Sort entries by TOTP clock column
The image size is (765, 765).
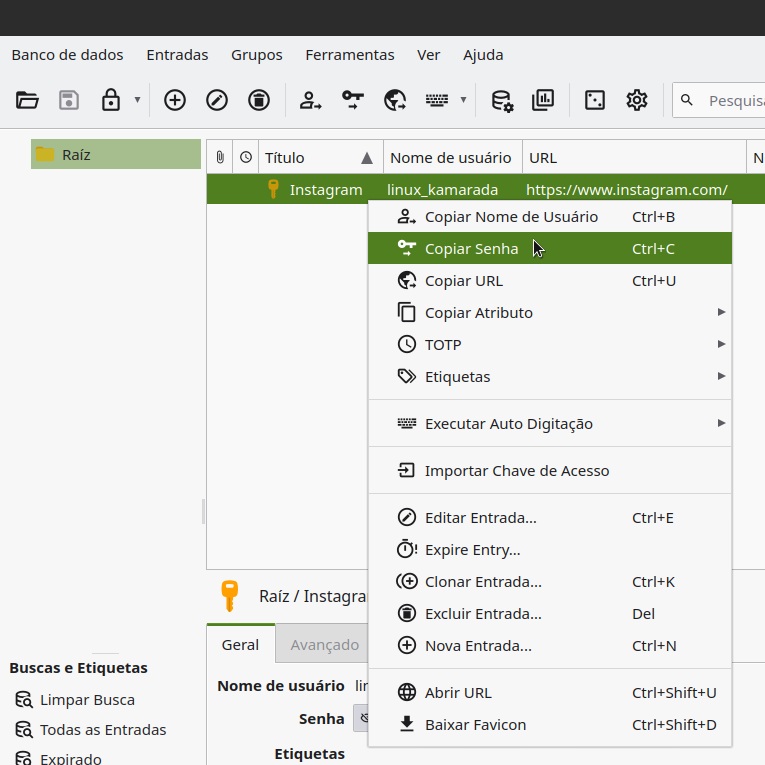tap(246, 157)
